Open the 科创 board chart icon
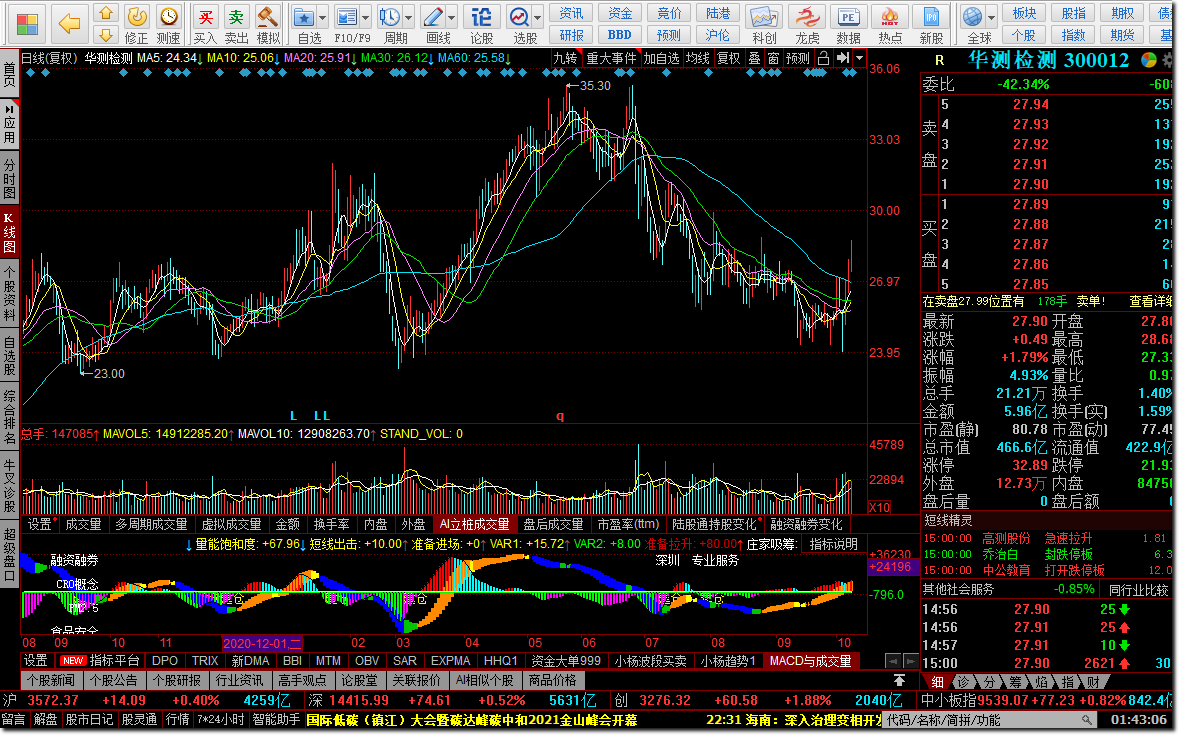Viewport: 1181px width, 736px height. 763,17
